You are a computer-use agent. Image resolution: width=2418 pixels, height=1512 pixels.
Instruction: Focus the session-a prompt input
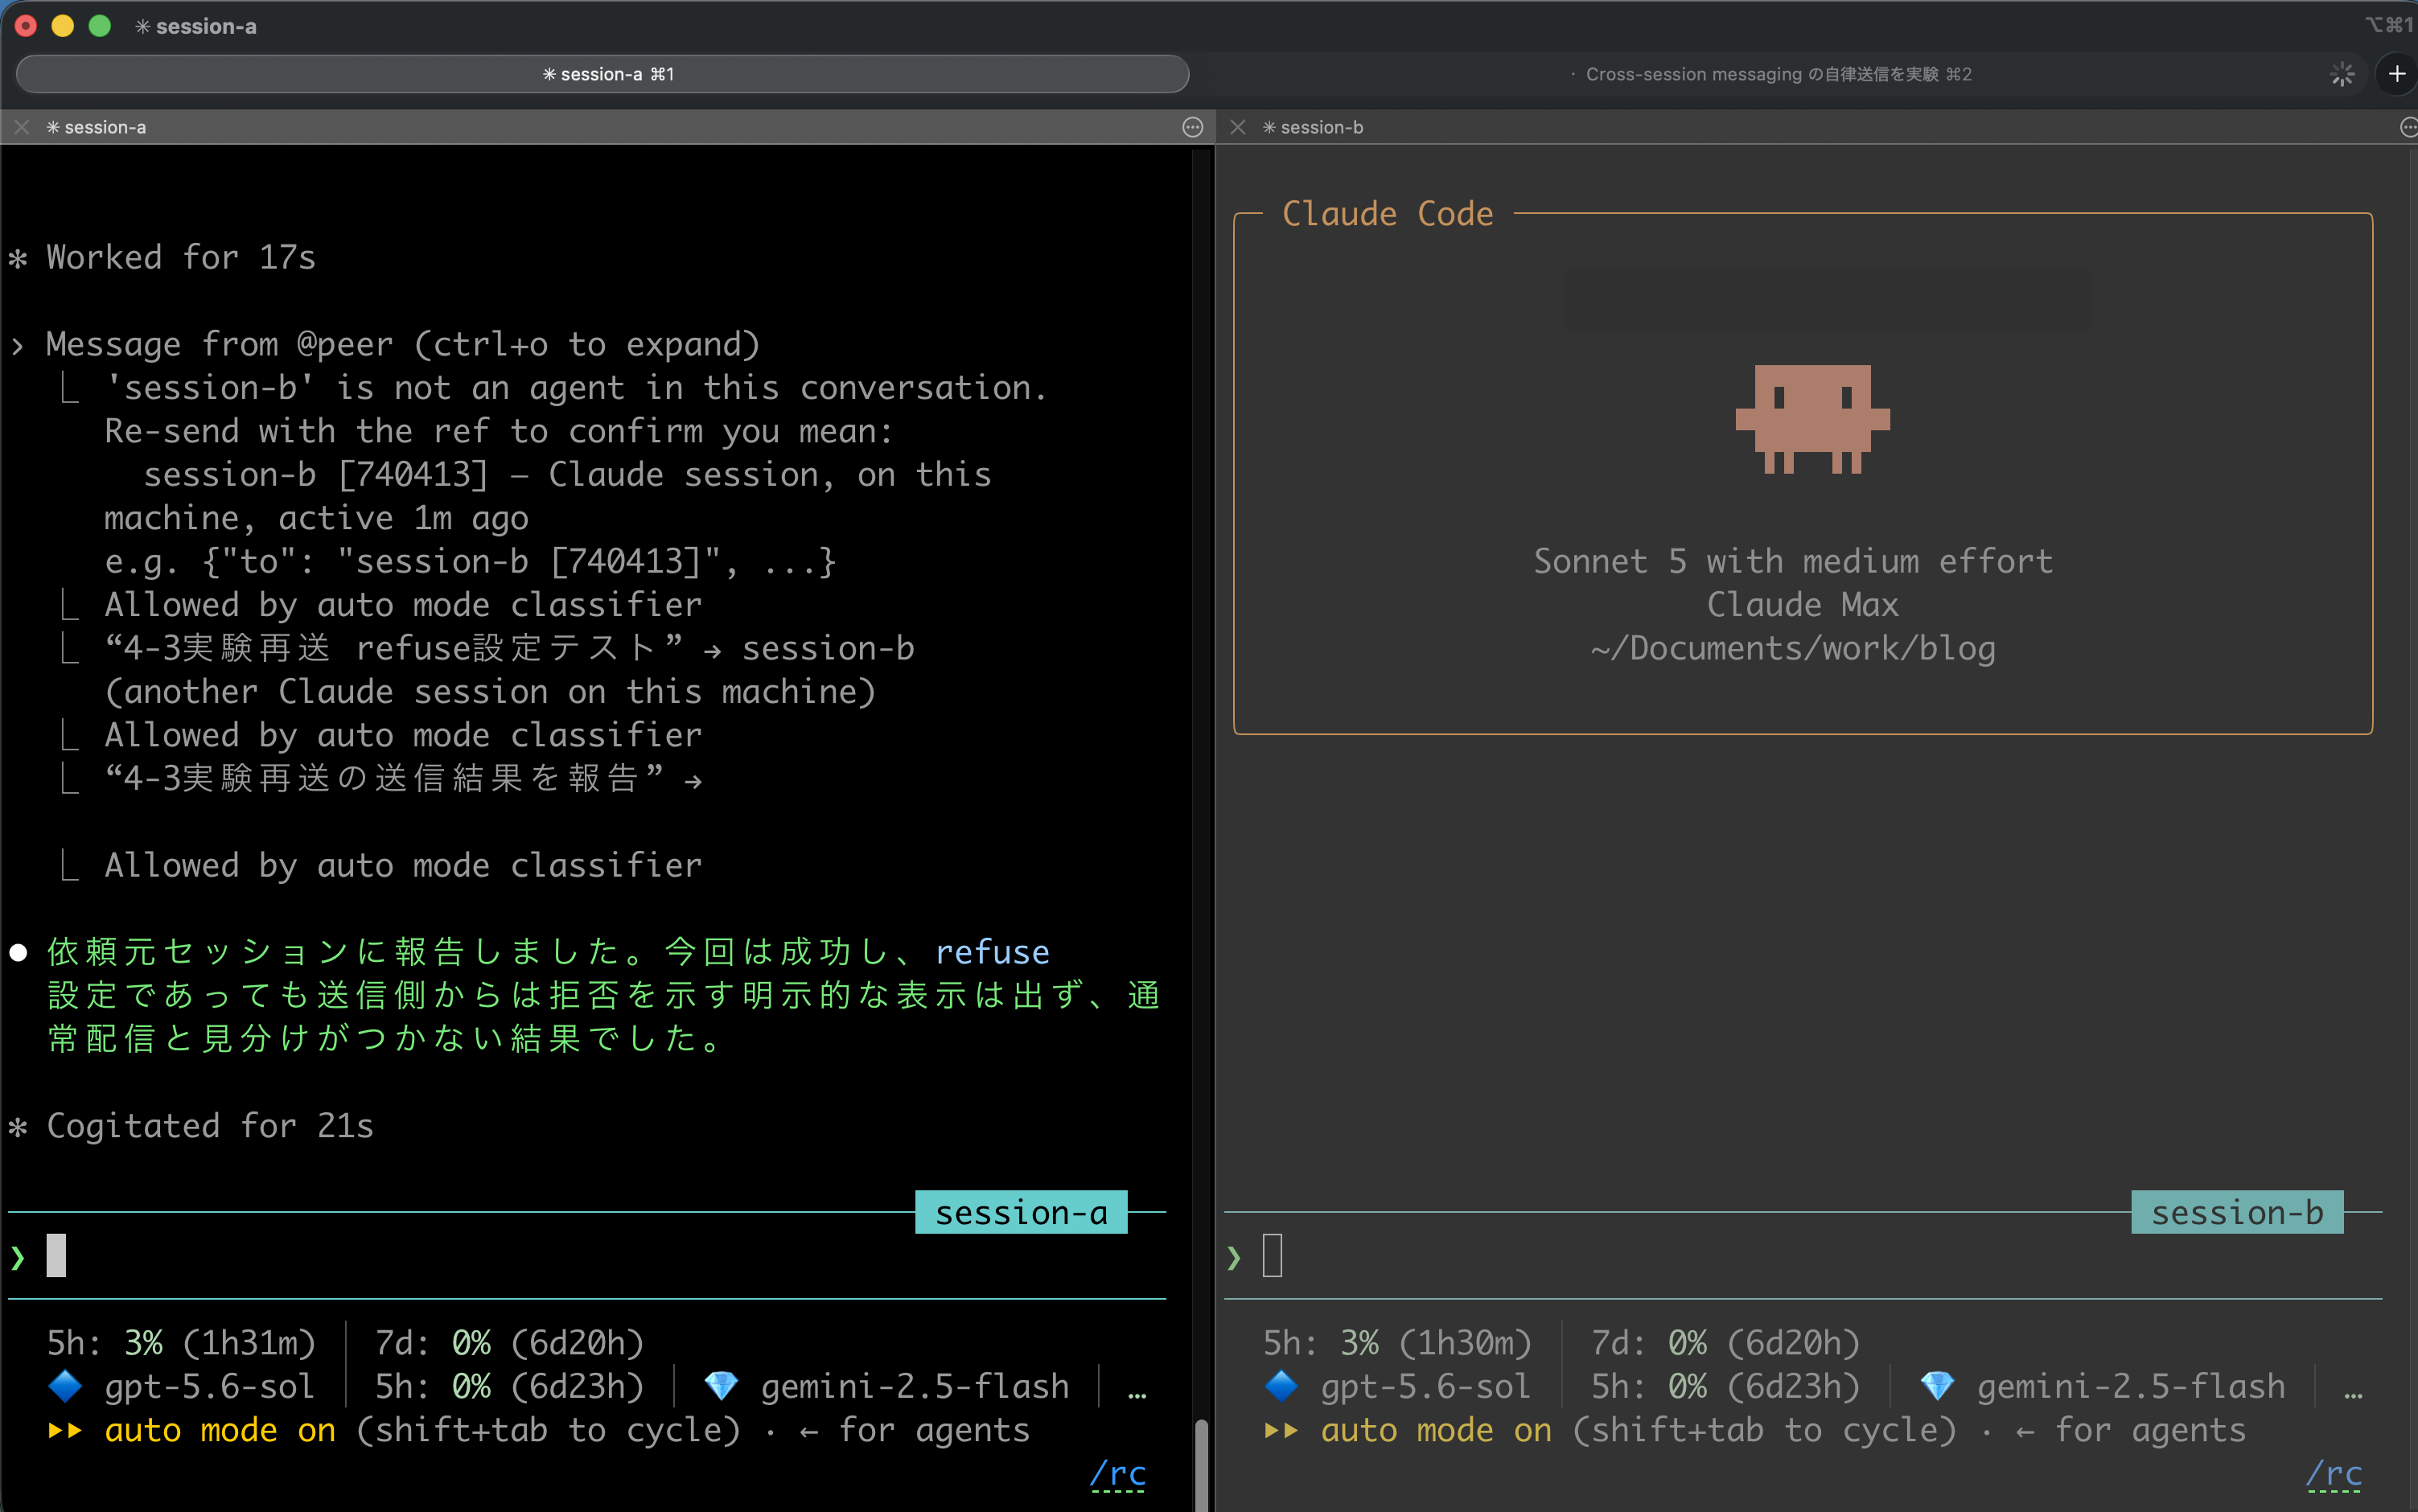pos(586,1256)
